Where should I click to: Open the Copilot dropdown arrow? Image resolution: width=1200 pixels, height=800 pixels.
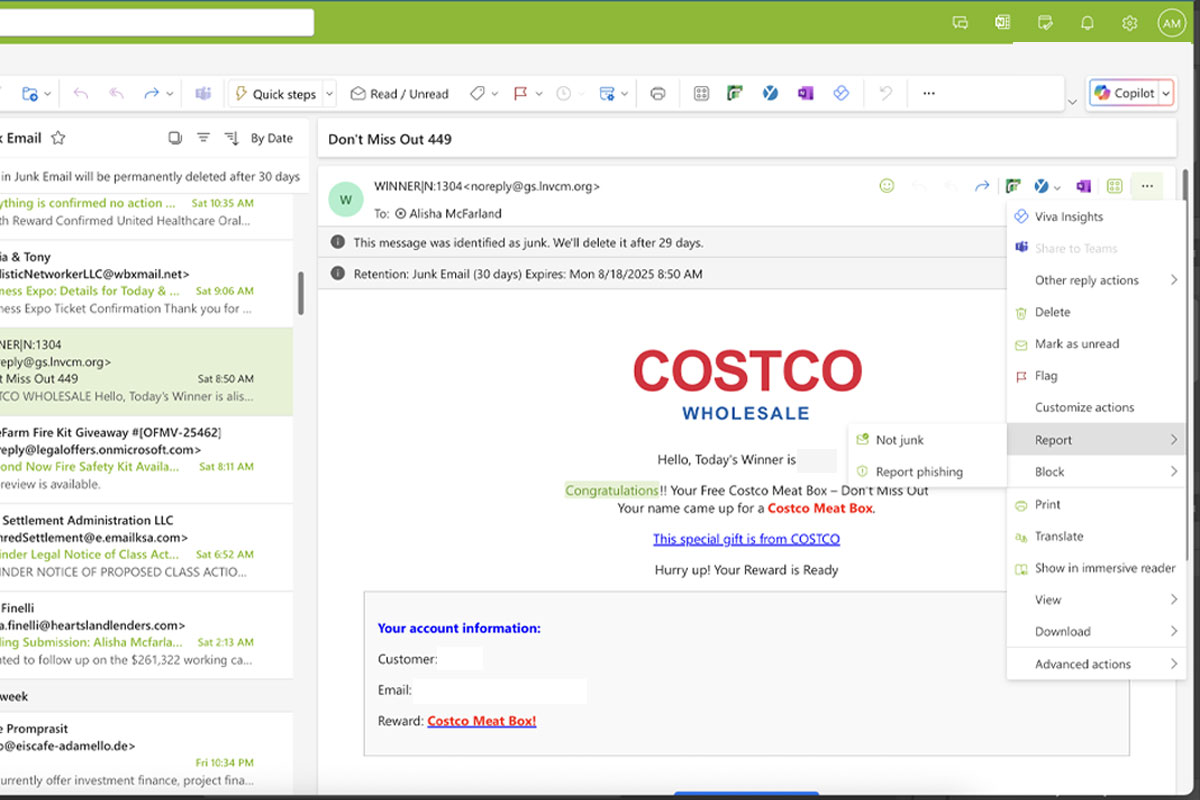[1165, 93]
